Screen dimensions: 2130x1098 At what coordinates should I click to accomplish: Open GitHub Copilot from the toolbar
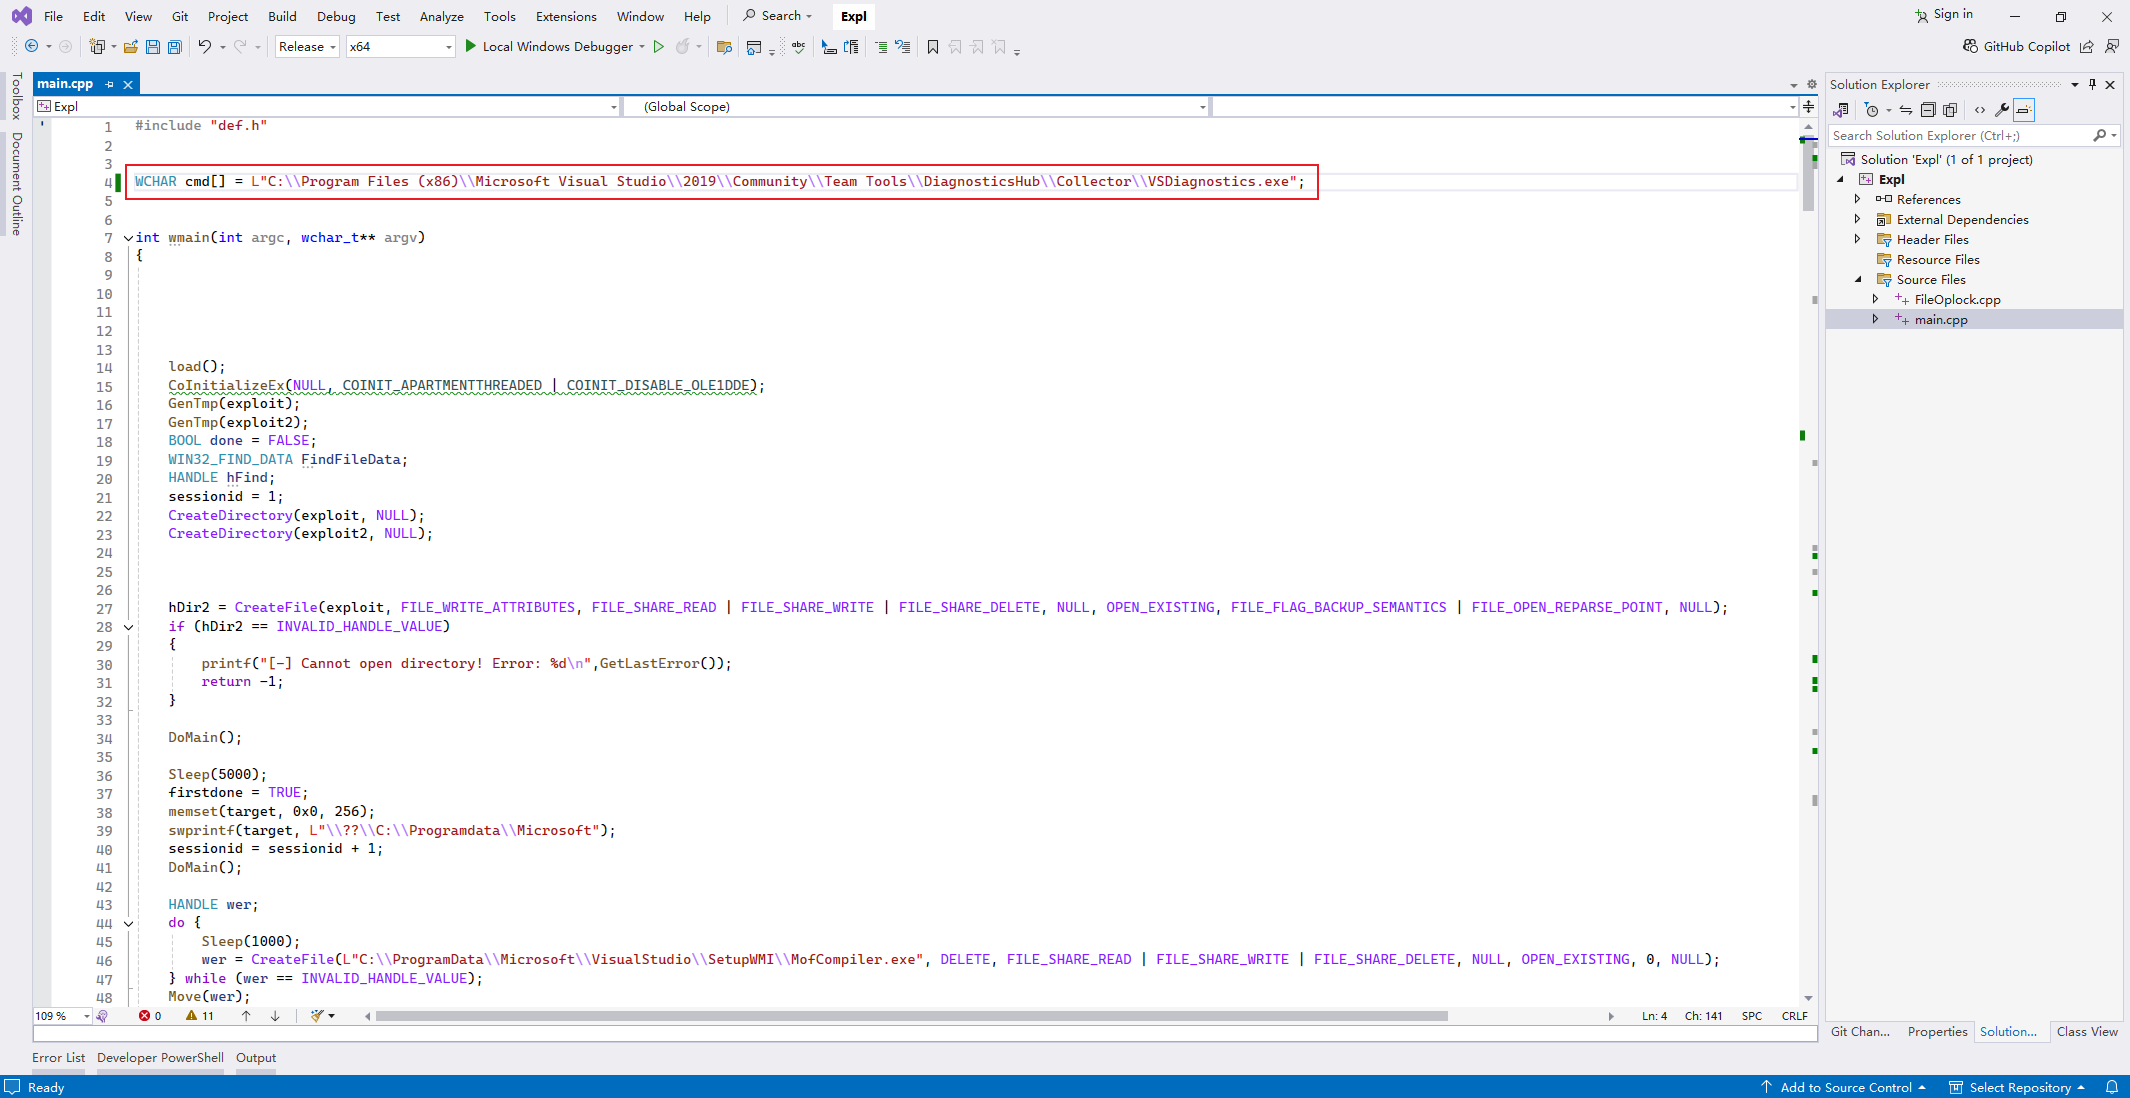click(x=2017, y=46)
